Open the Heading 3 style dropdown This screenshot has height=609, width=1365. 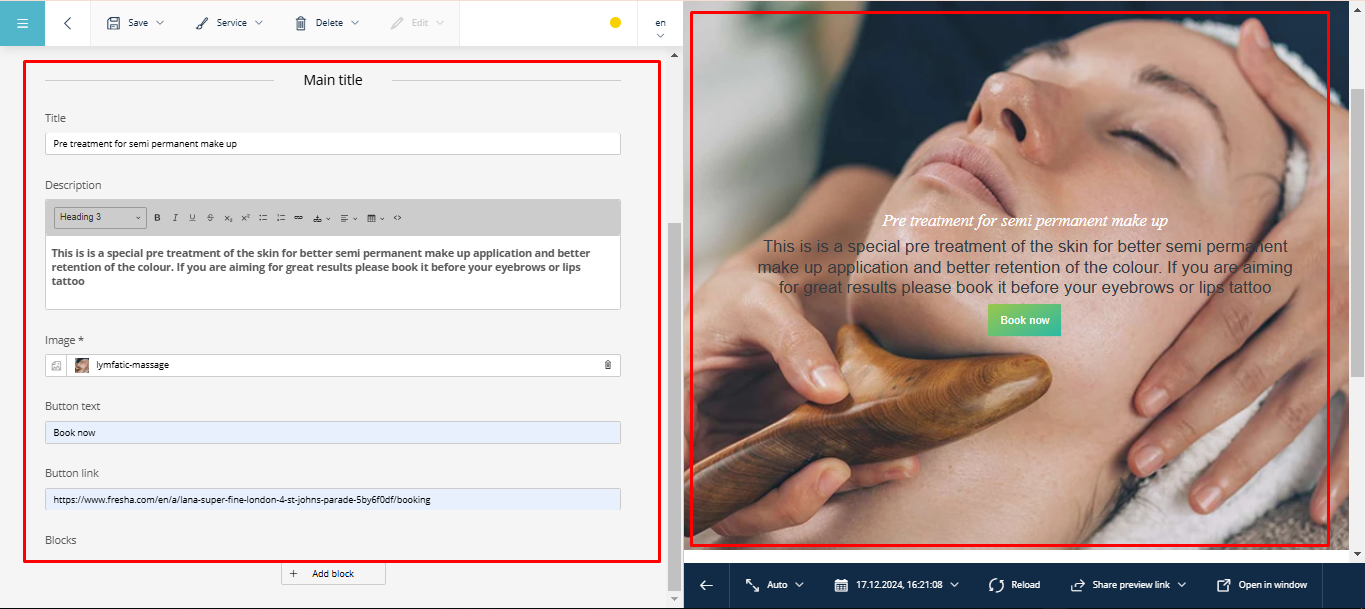[x=100, y=217]
